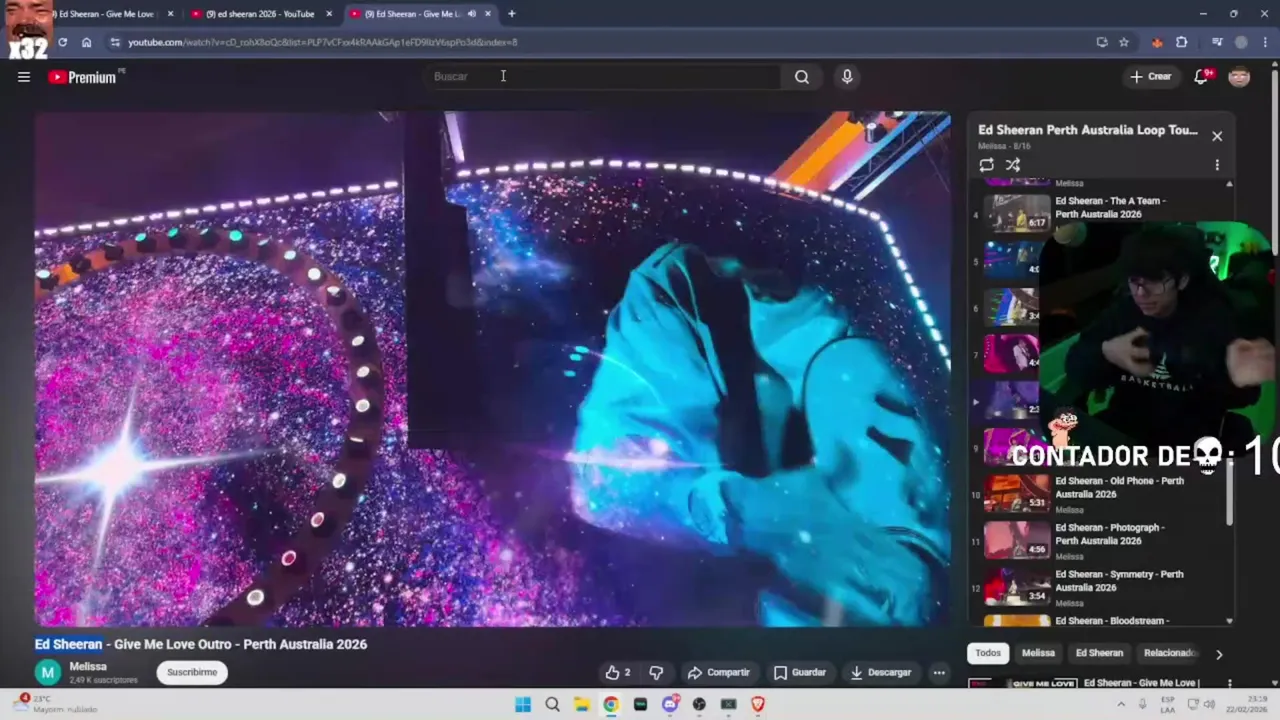The width and height of the screenshot is (1280, 720).
Task: Mute the active tab's audio icon
Action: (471, 14)
